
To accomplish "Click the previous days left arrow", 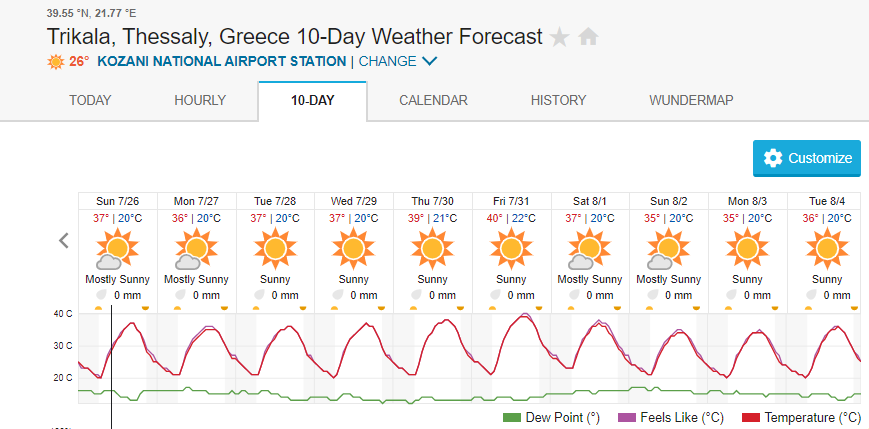I will (64, 240).
